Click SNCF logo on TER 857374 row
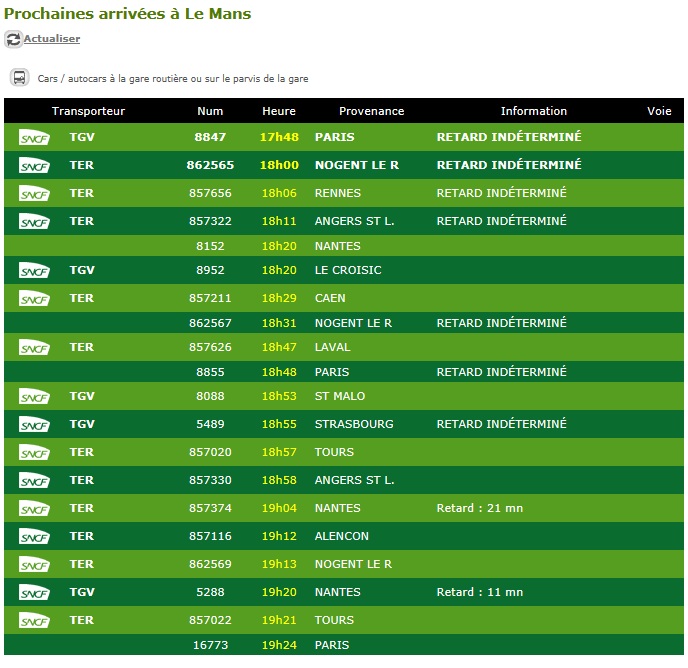 34,509
